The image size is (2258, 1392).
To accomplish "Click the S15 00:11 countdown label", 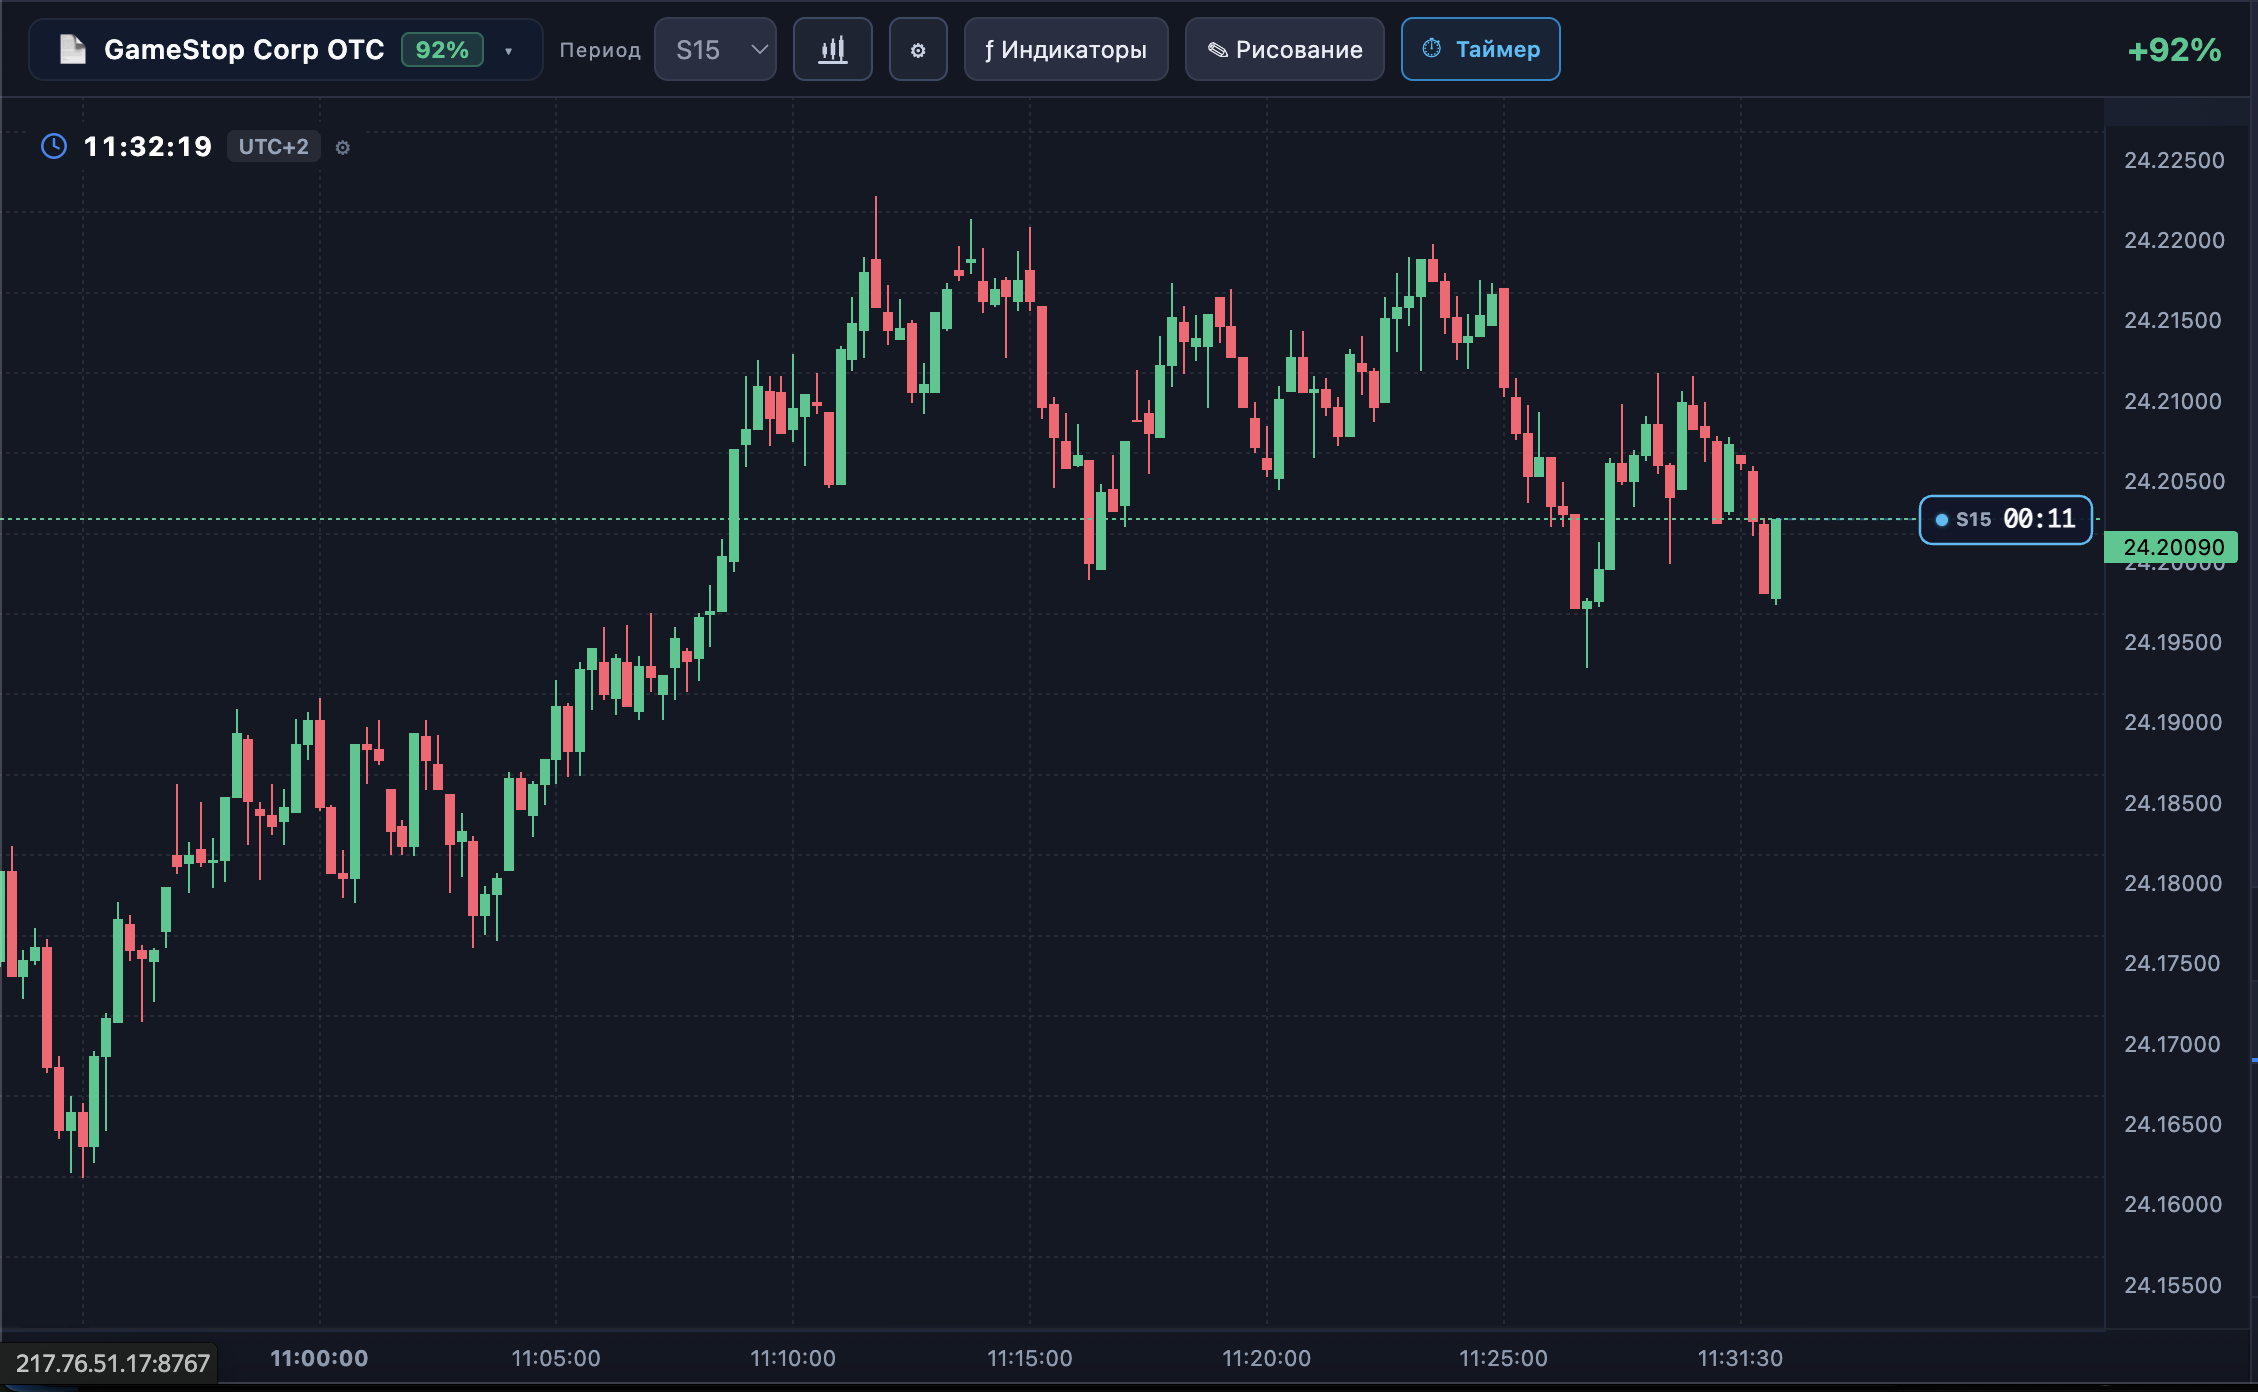I will [x=2005, y=519].
